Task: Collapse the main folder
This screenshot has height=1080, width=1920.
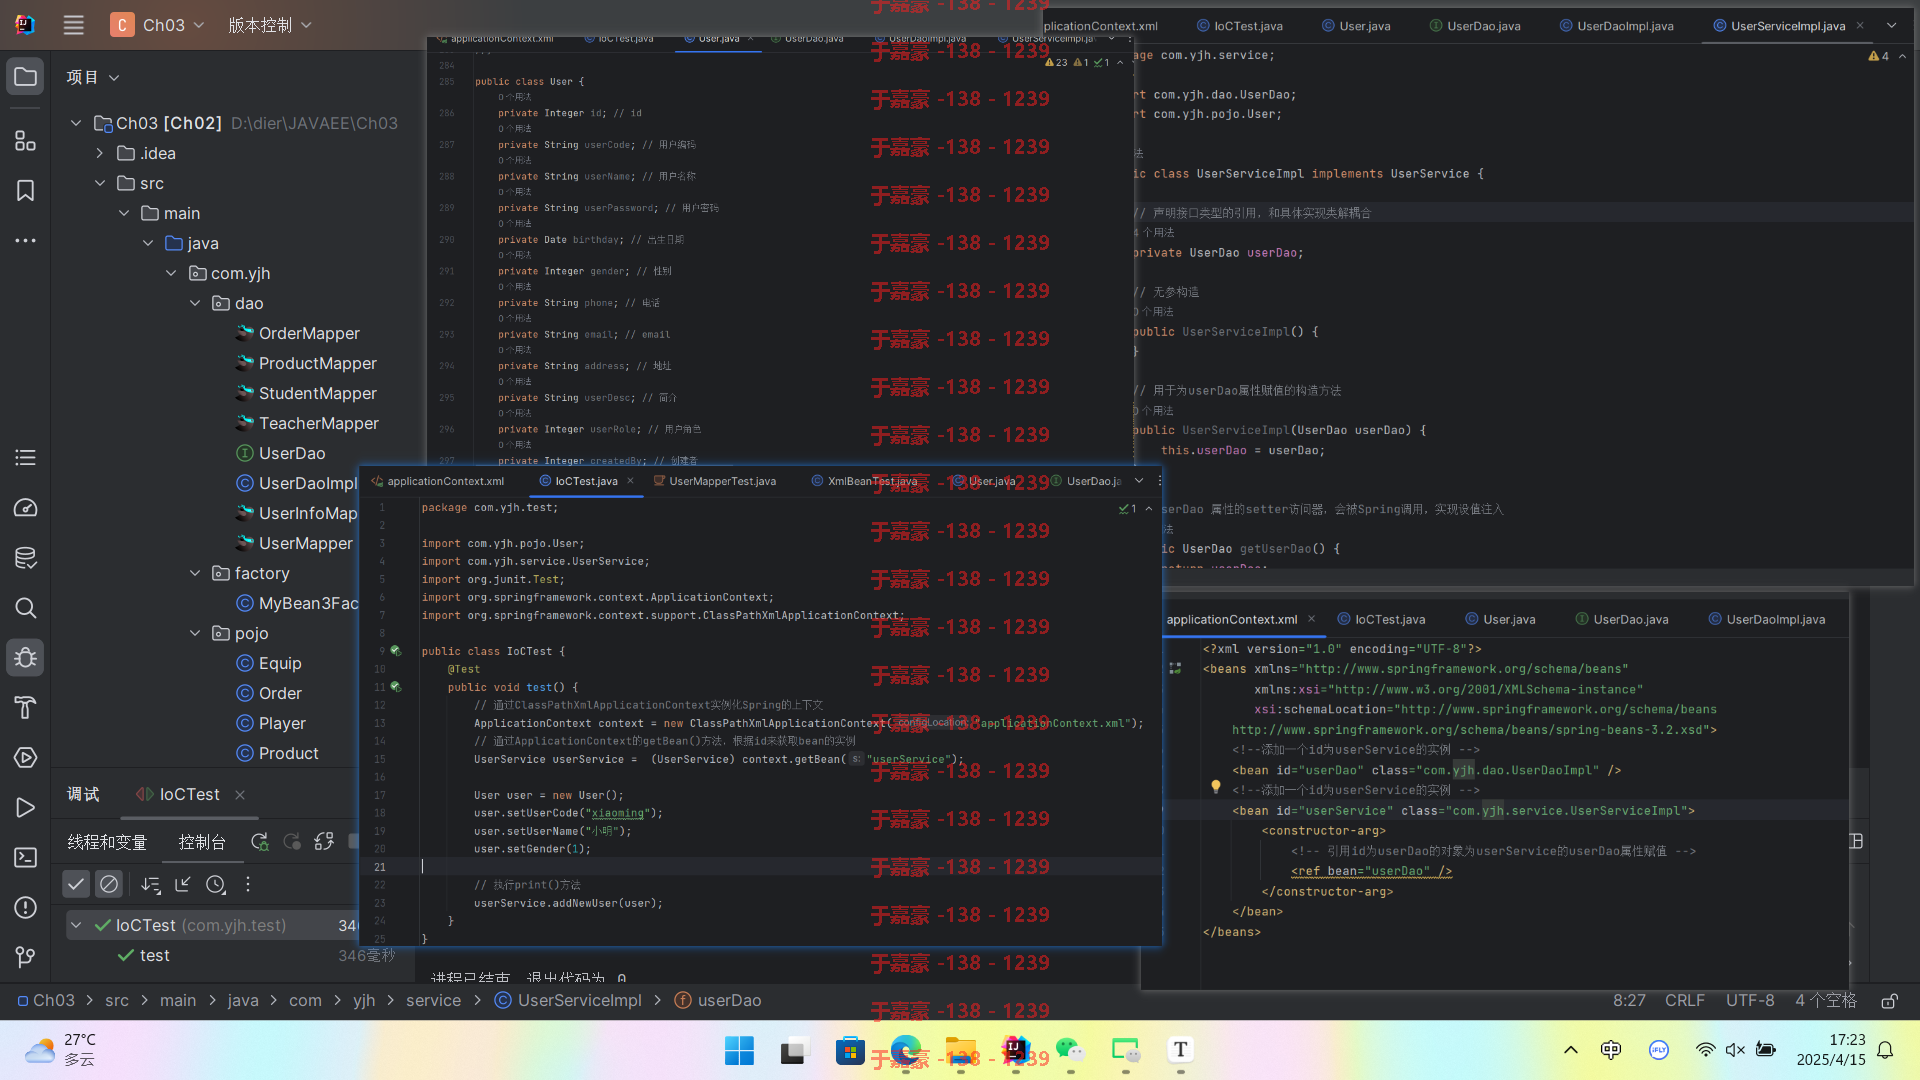Action: [x=124, y=213]
